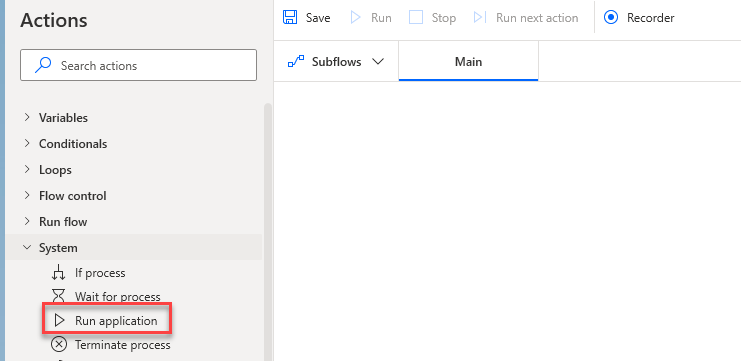Screen dimensions: 741x361
Task: Click the Subflows label
Action: click(x=336, y=62)
